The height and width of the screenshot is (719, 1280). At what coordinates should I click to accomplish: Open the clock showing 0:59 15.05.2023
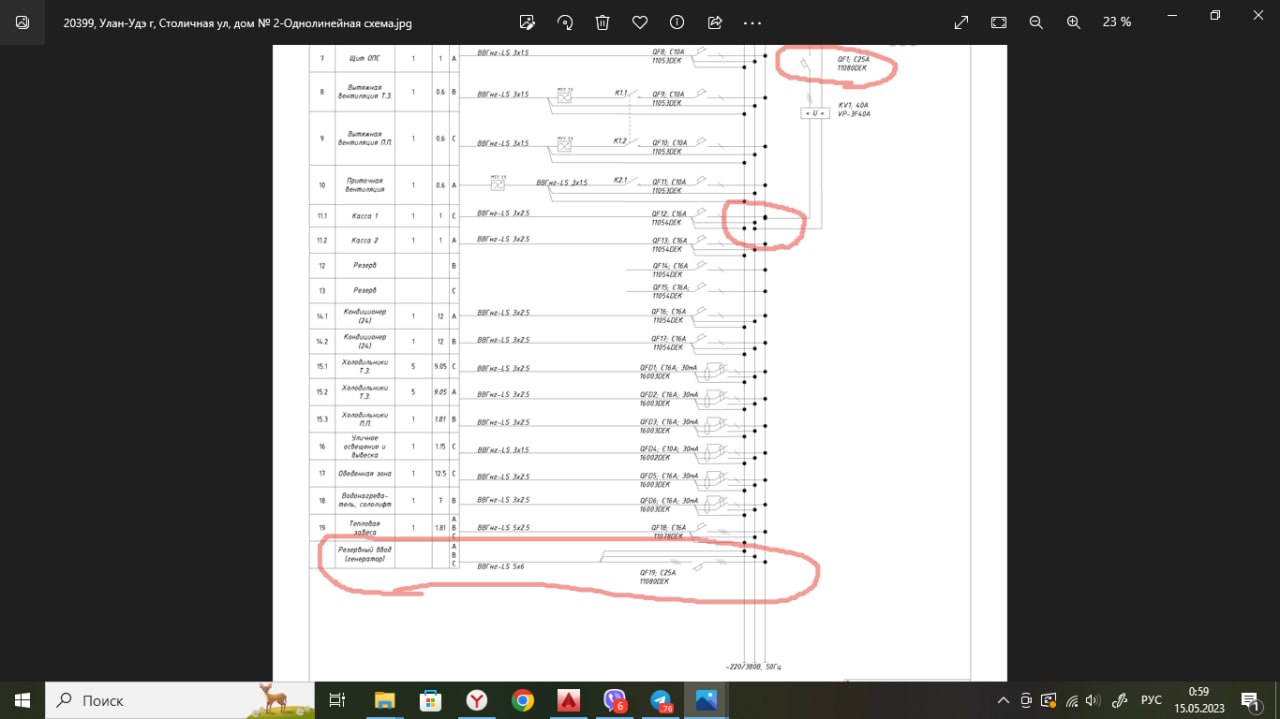click(1197, 700)
